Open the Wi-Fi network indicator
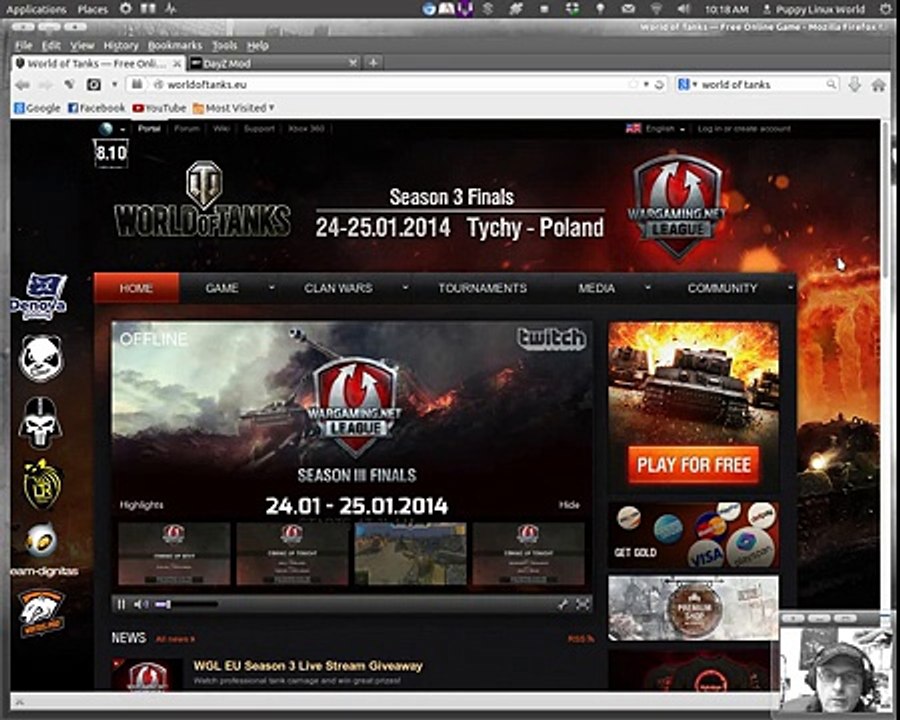The height and width of the screenshot is (720, 900). coord(656,9)
